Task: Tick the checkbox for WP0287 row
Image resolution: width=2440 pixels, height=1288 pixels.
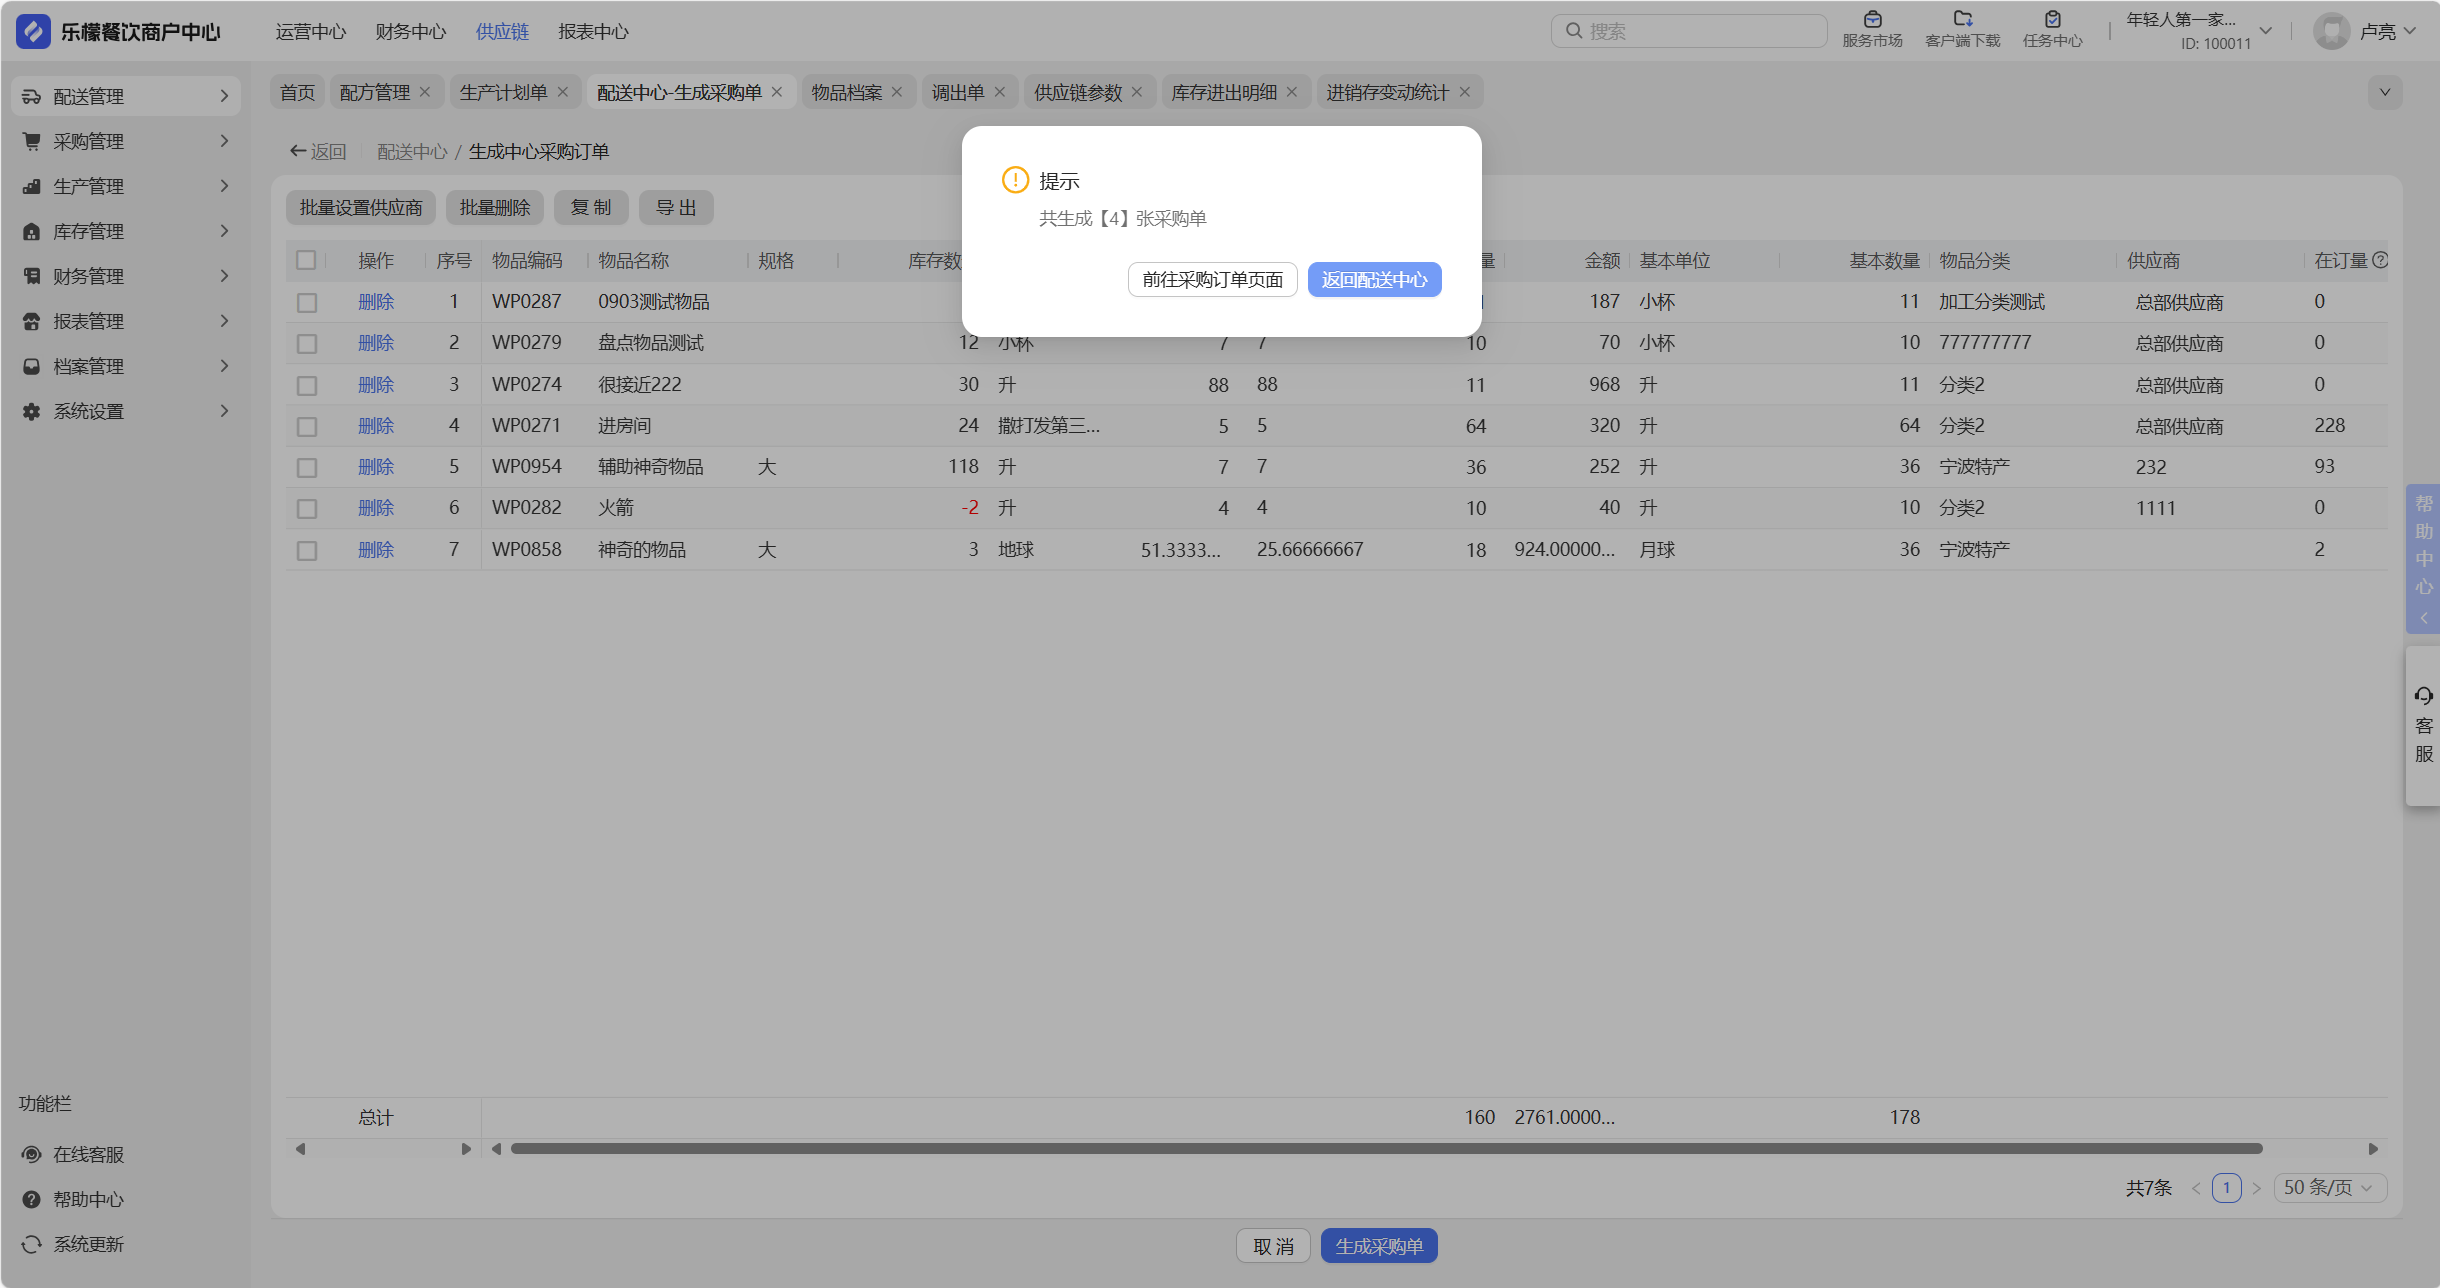Action: (x=306, y=302)
